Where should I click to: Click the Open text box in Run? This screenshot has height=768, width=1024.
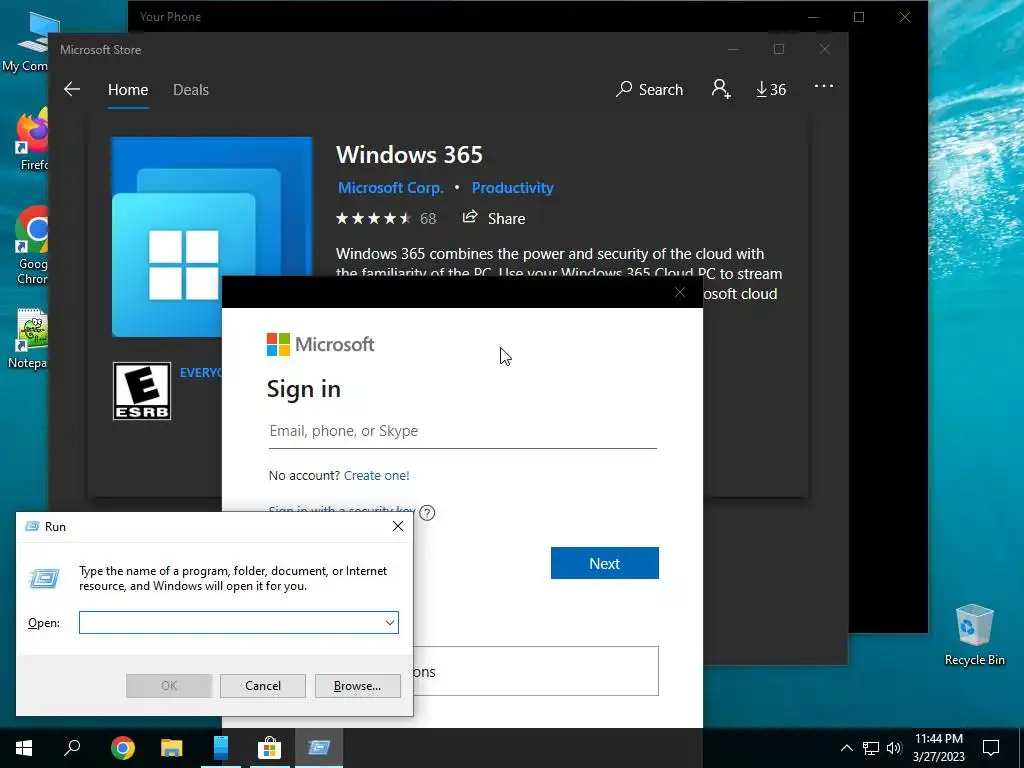point(231,622)
